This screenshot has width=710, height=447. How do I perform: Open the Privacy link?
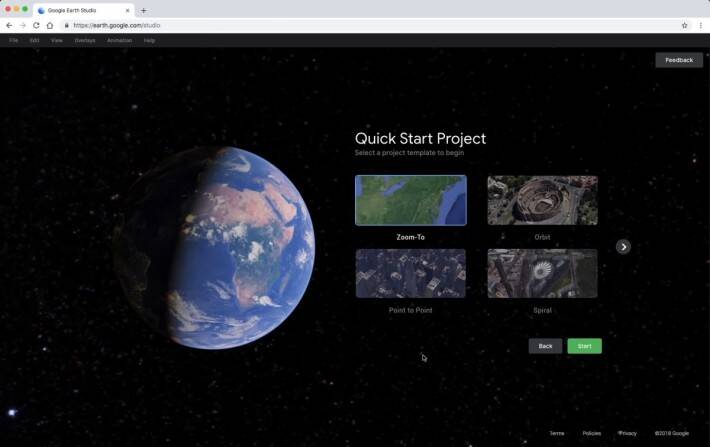point(627,433)
